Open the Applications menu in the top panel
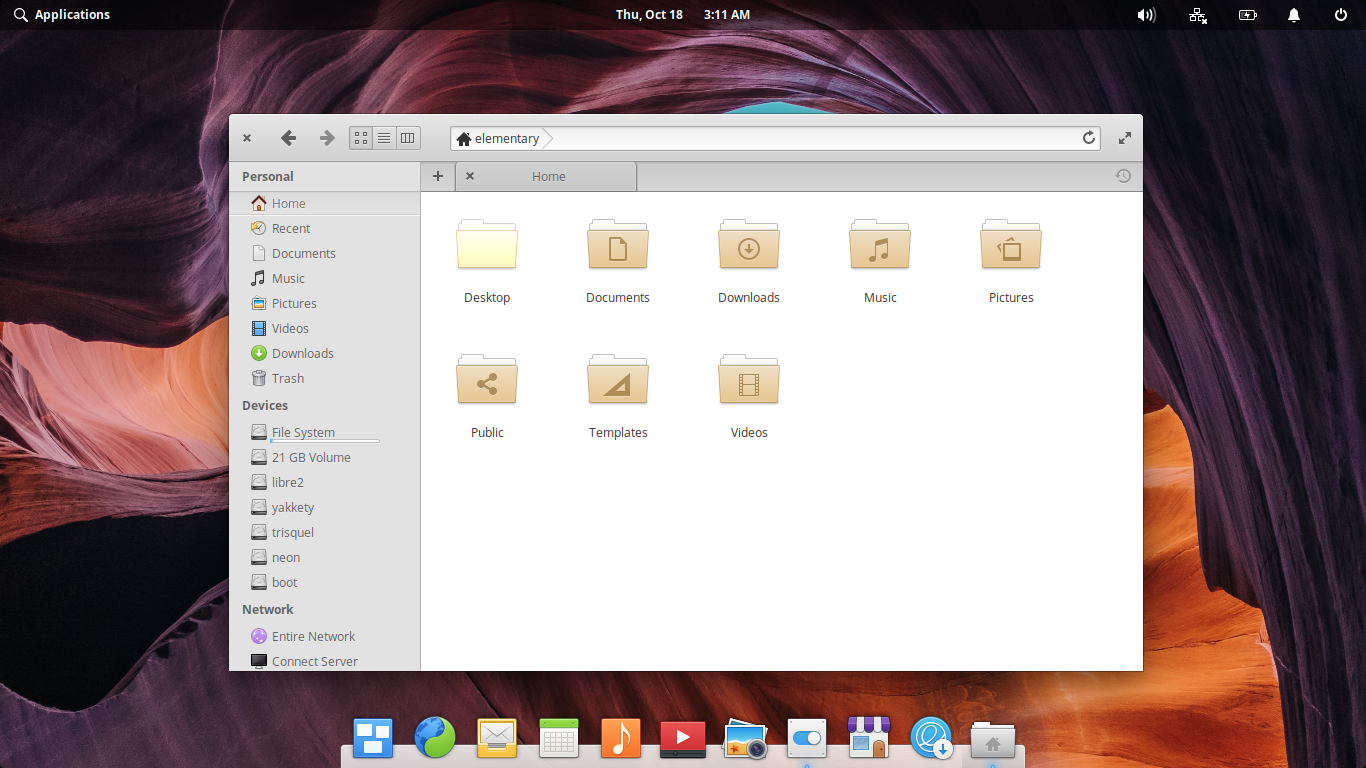 tap(61, 15)
